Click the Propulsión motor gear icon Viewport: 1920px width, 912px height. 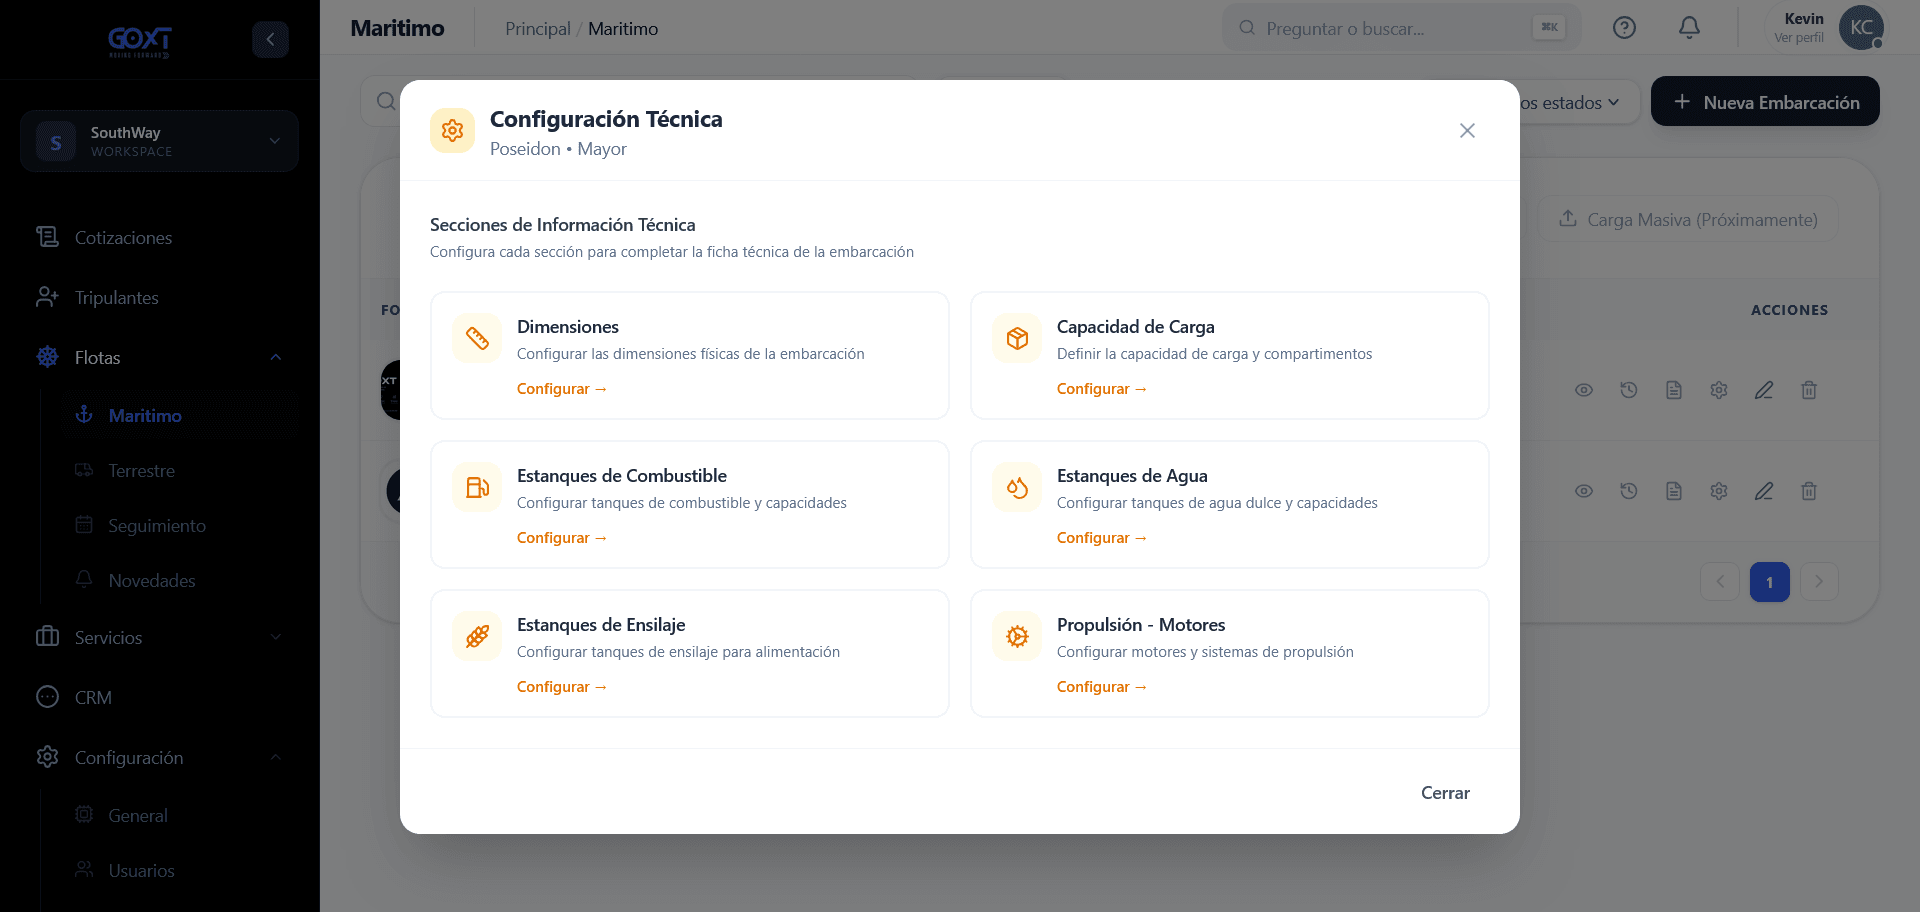(1017, 636)
